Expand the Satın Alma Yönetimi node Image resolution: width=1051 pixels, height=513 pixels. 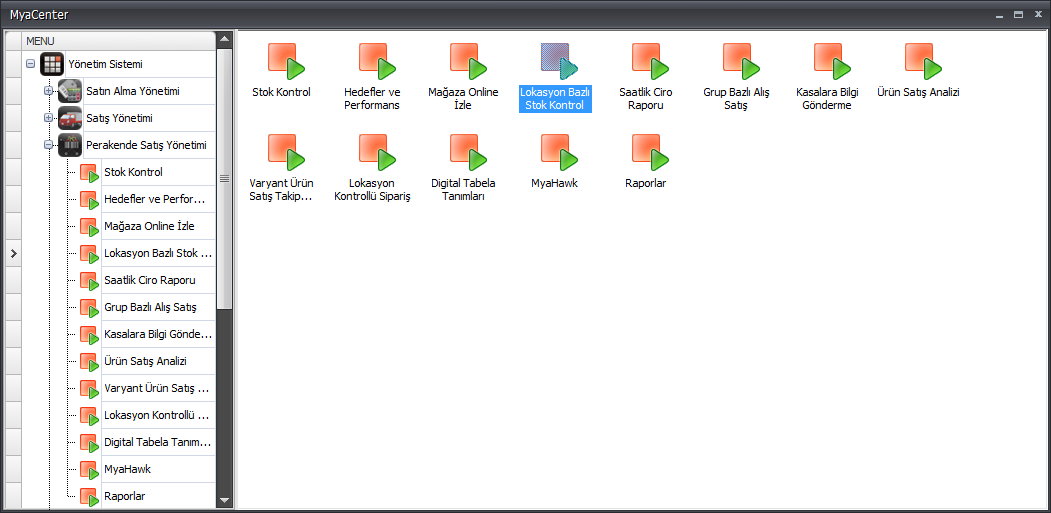[48, 91]
